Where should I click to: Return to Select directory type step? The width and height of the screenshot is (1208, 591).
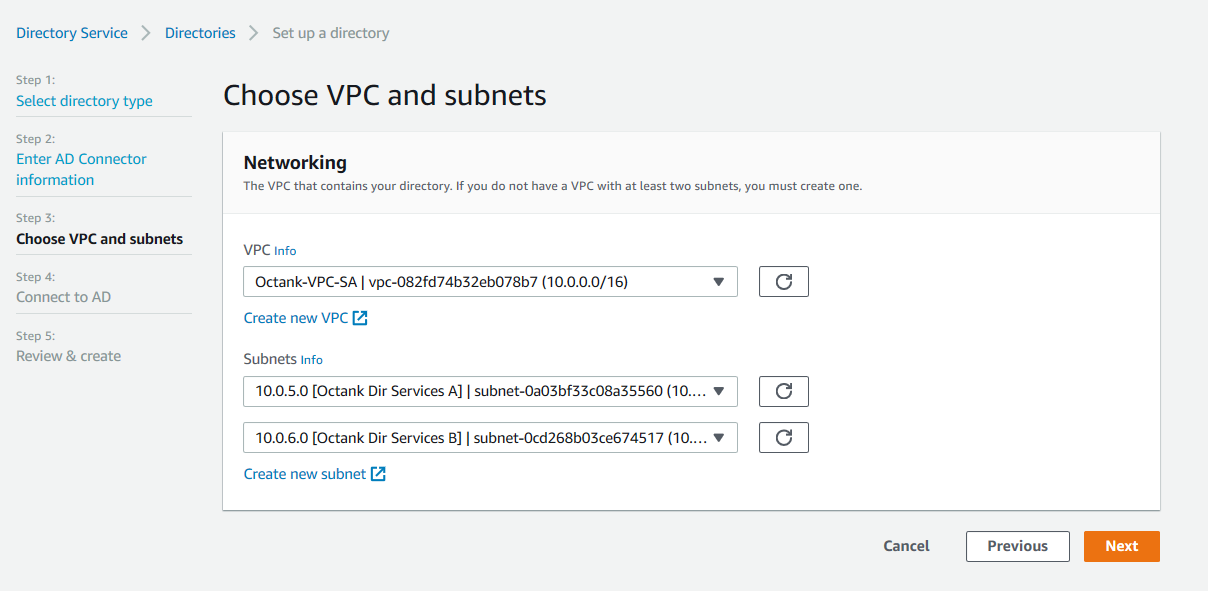(84, 101)
